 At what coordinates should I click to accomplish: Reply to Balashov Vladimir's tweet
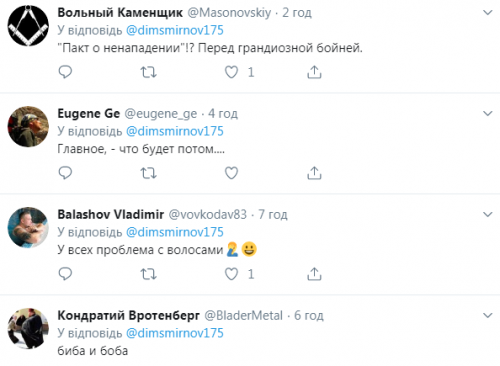click(x=65, y=274)
